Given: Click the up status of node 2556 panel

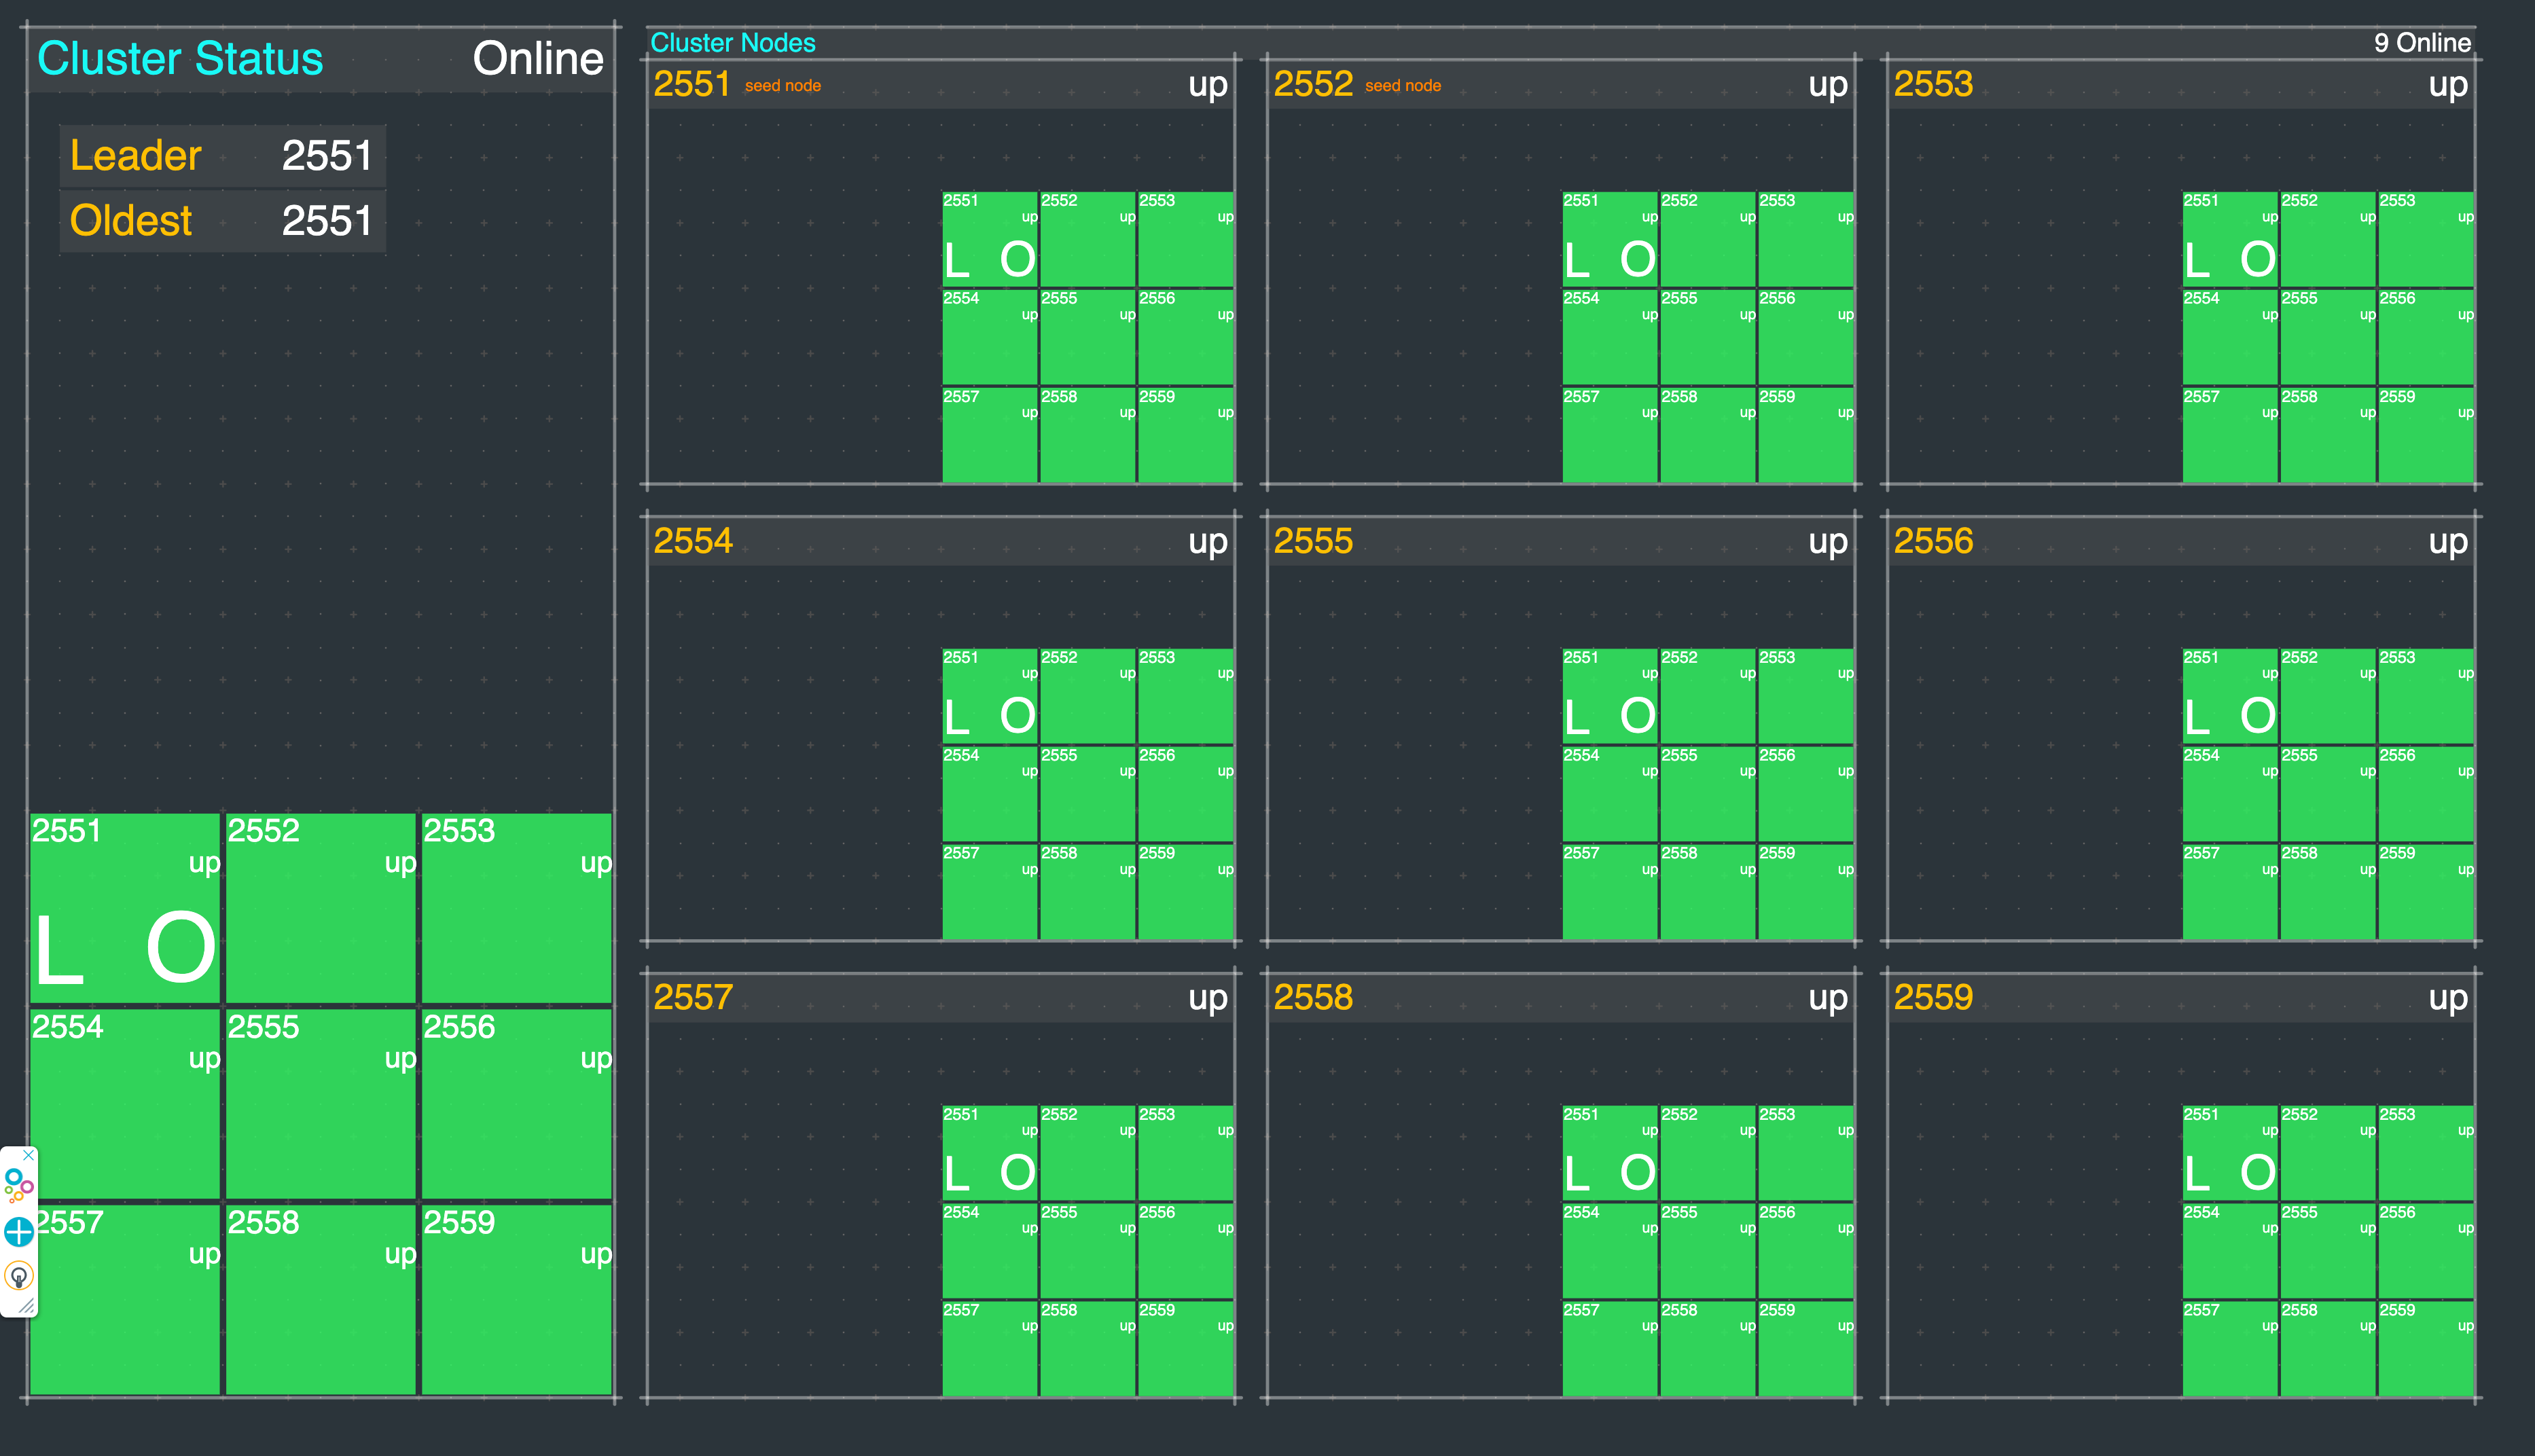Looking at the screenshot, I should pos(2447,541).
